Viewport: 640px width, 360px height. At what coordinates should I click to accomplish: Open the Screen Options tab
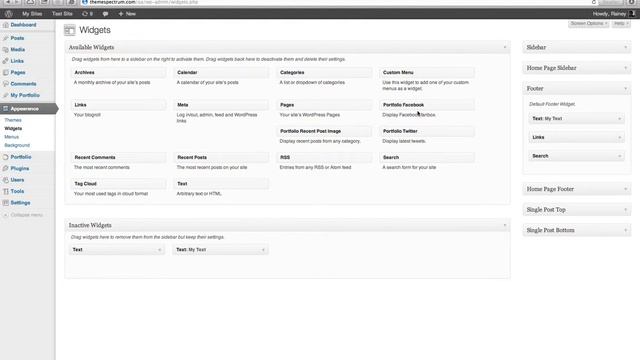(x=589, y=24)
